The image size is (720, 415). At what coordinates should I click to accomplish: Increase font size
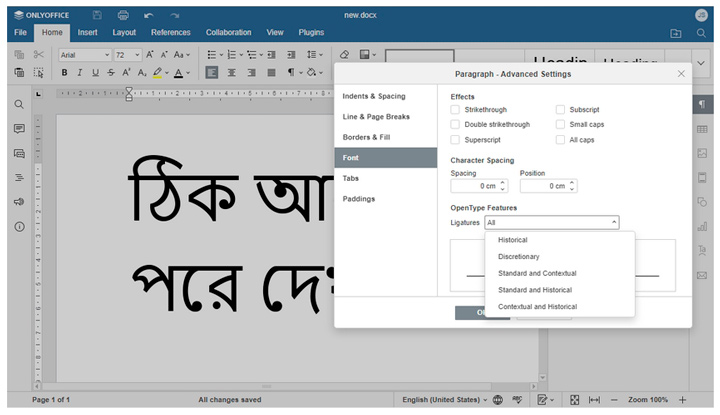(150, 55)
